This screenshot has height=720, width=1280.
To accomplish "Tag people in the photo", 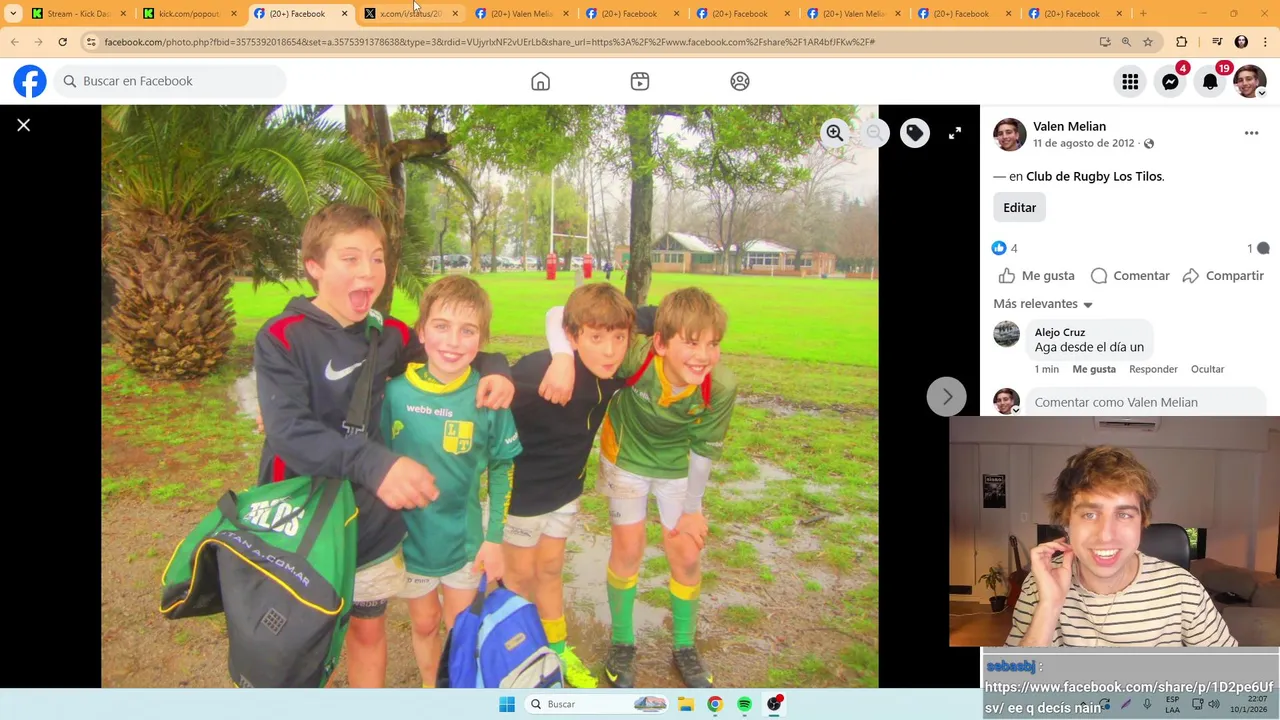I will point(914,133).
